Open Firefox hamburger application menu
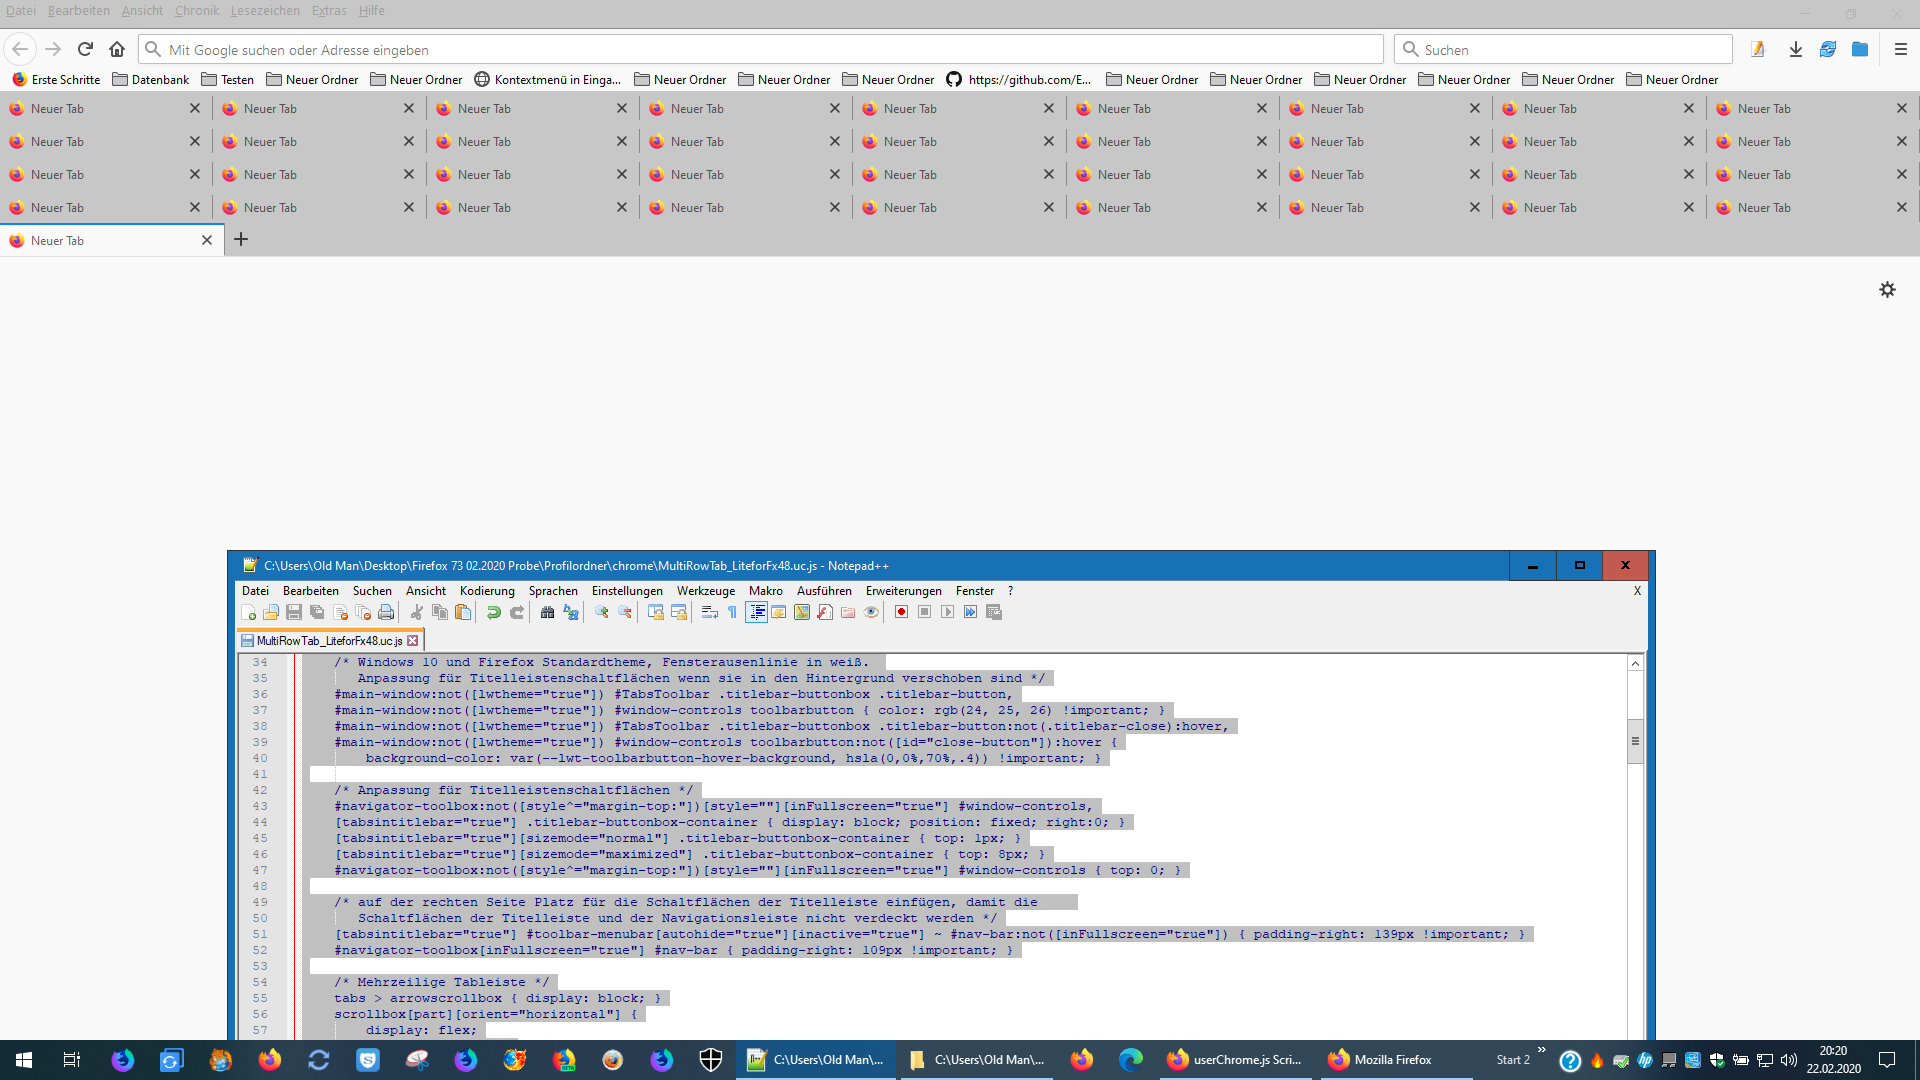 tap(1901, 49)
